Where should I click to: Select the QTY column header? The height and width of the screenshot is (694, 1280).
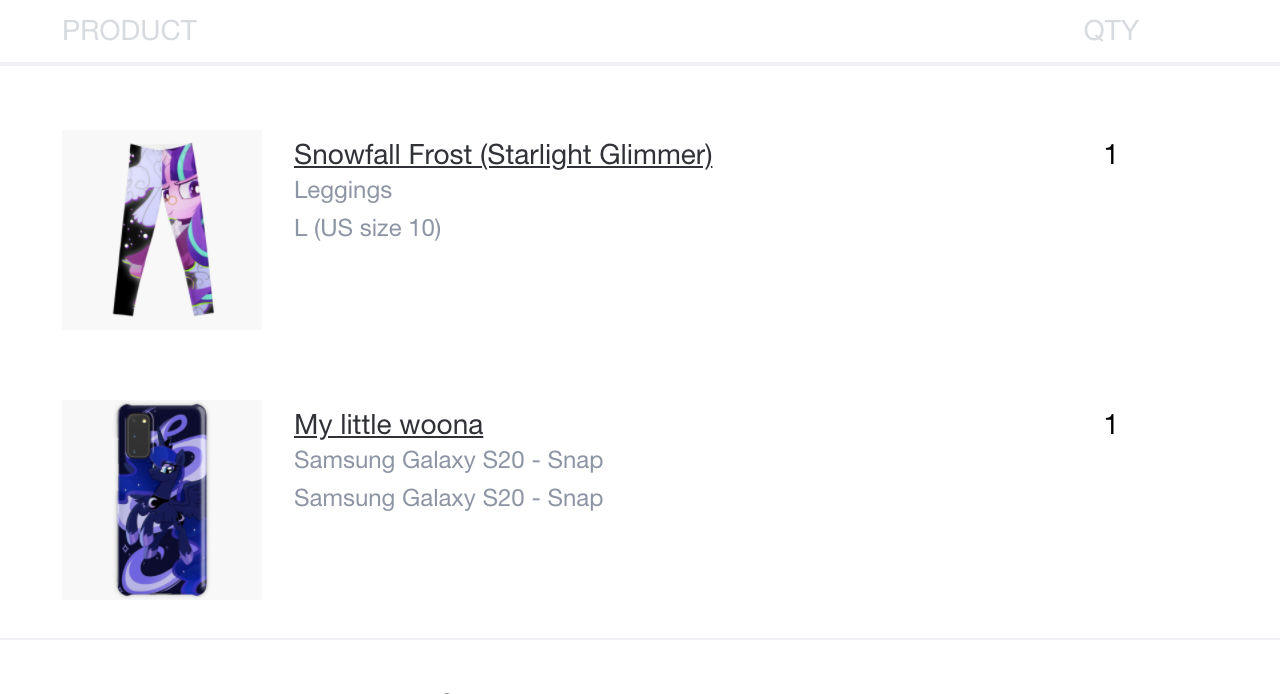[1111, 31]
